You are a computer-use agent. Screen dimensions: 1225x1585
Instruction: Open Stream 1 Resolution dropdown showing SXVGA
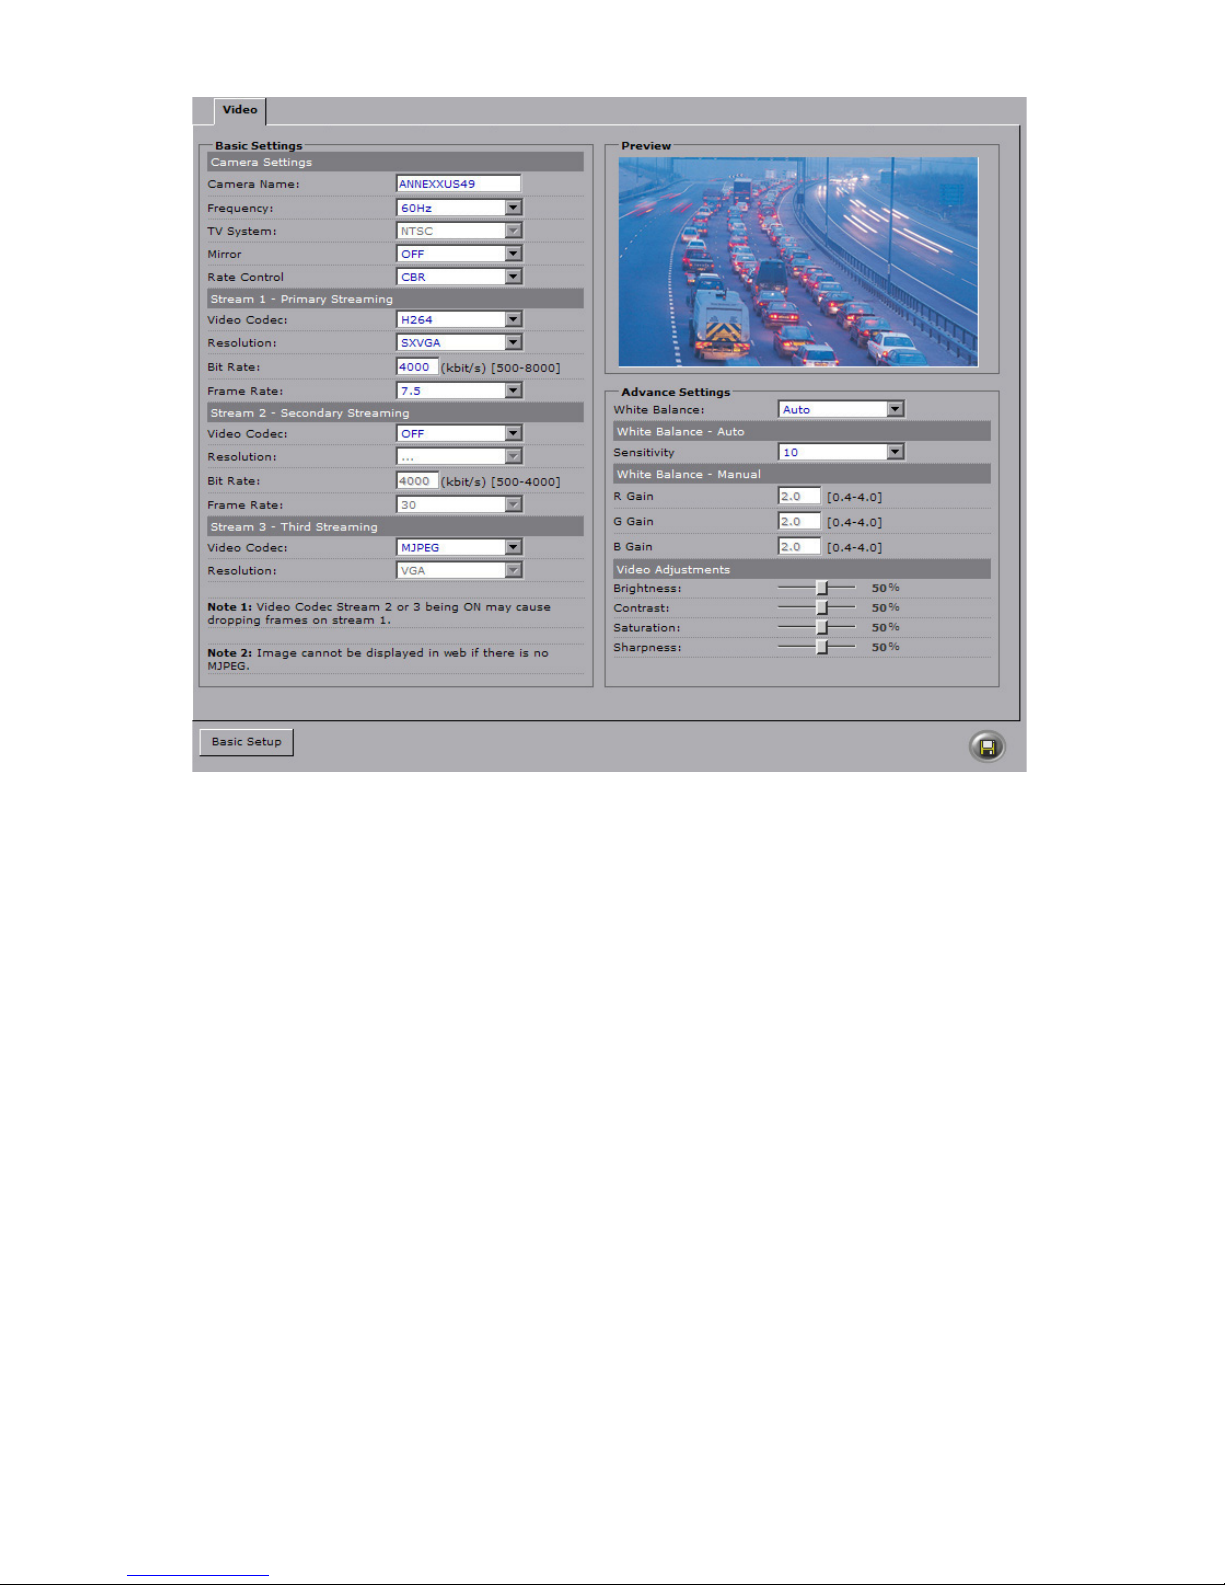tap(460, 343)
